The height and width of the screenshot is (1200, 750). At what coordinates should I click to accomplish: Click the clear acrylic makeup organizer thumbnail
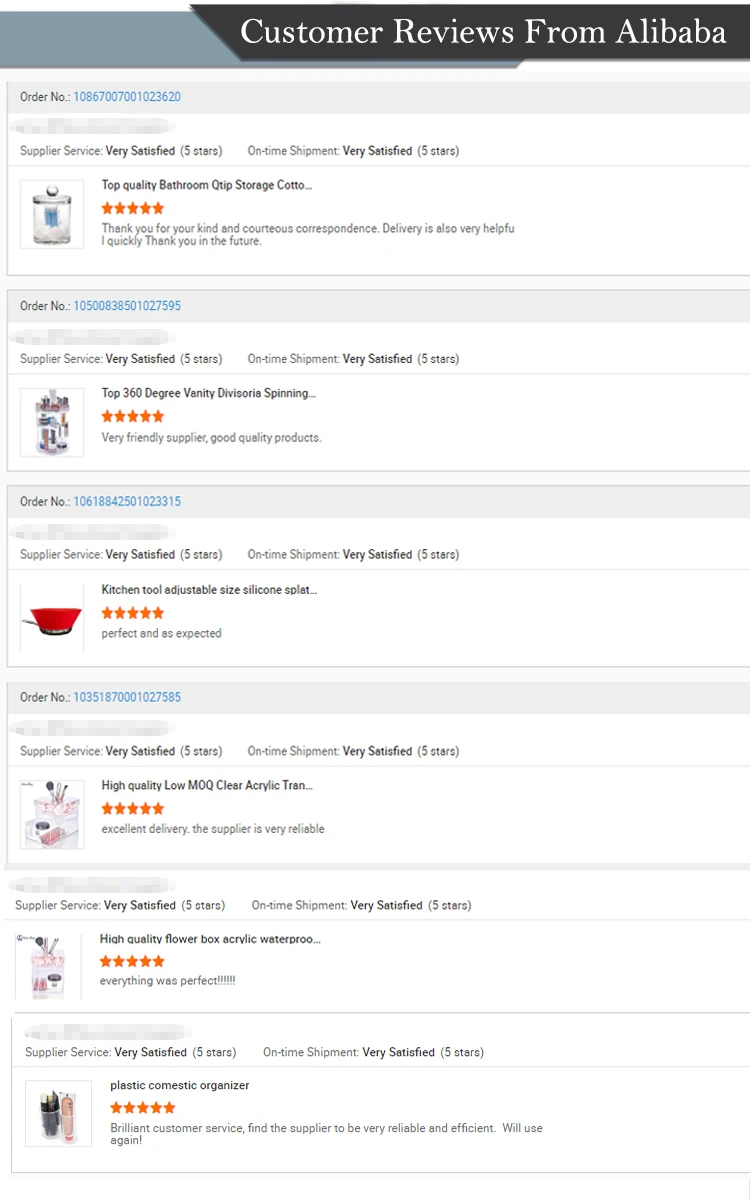52,814
